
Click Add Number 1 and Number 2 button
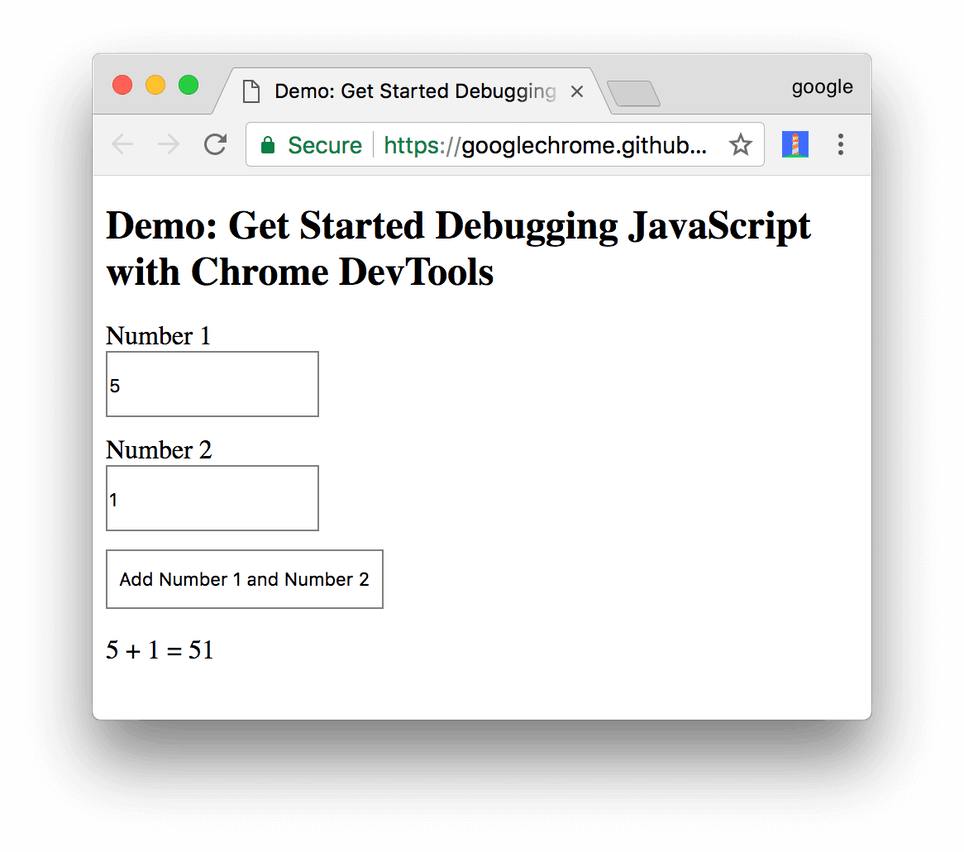[x=245, y=579]
